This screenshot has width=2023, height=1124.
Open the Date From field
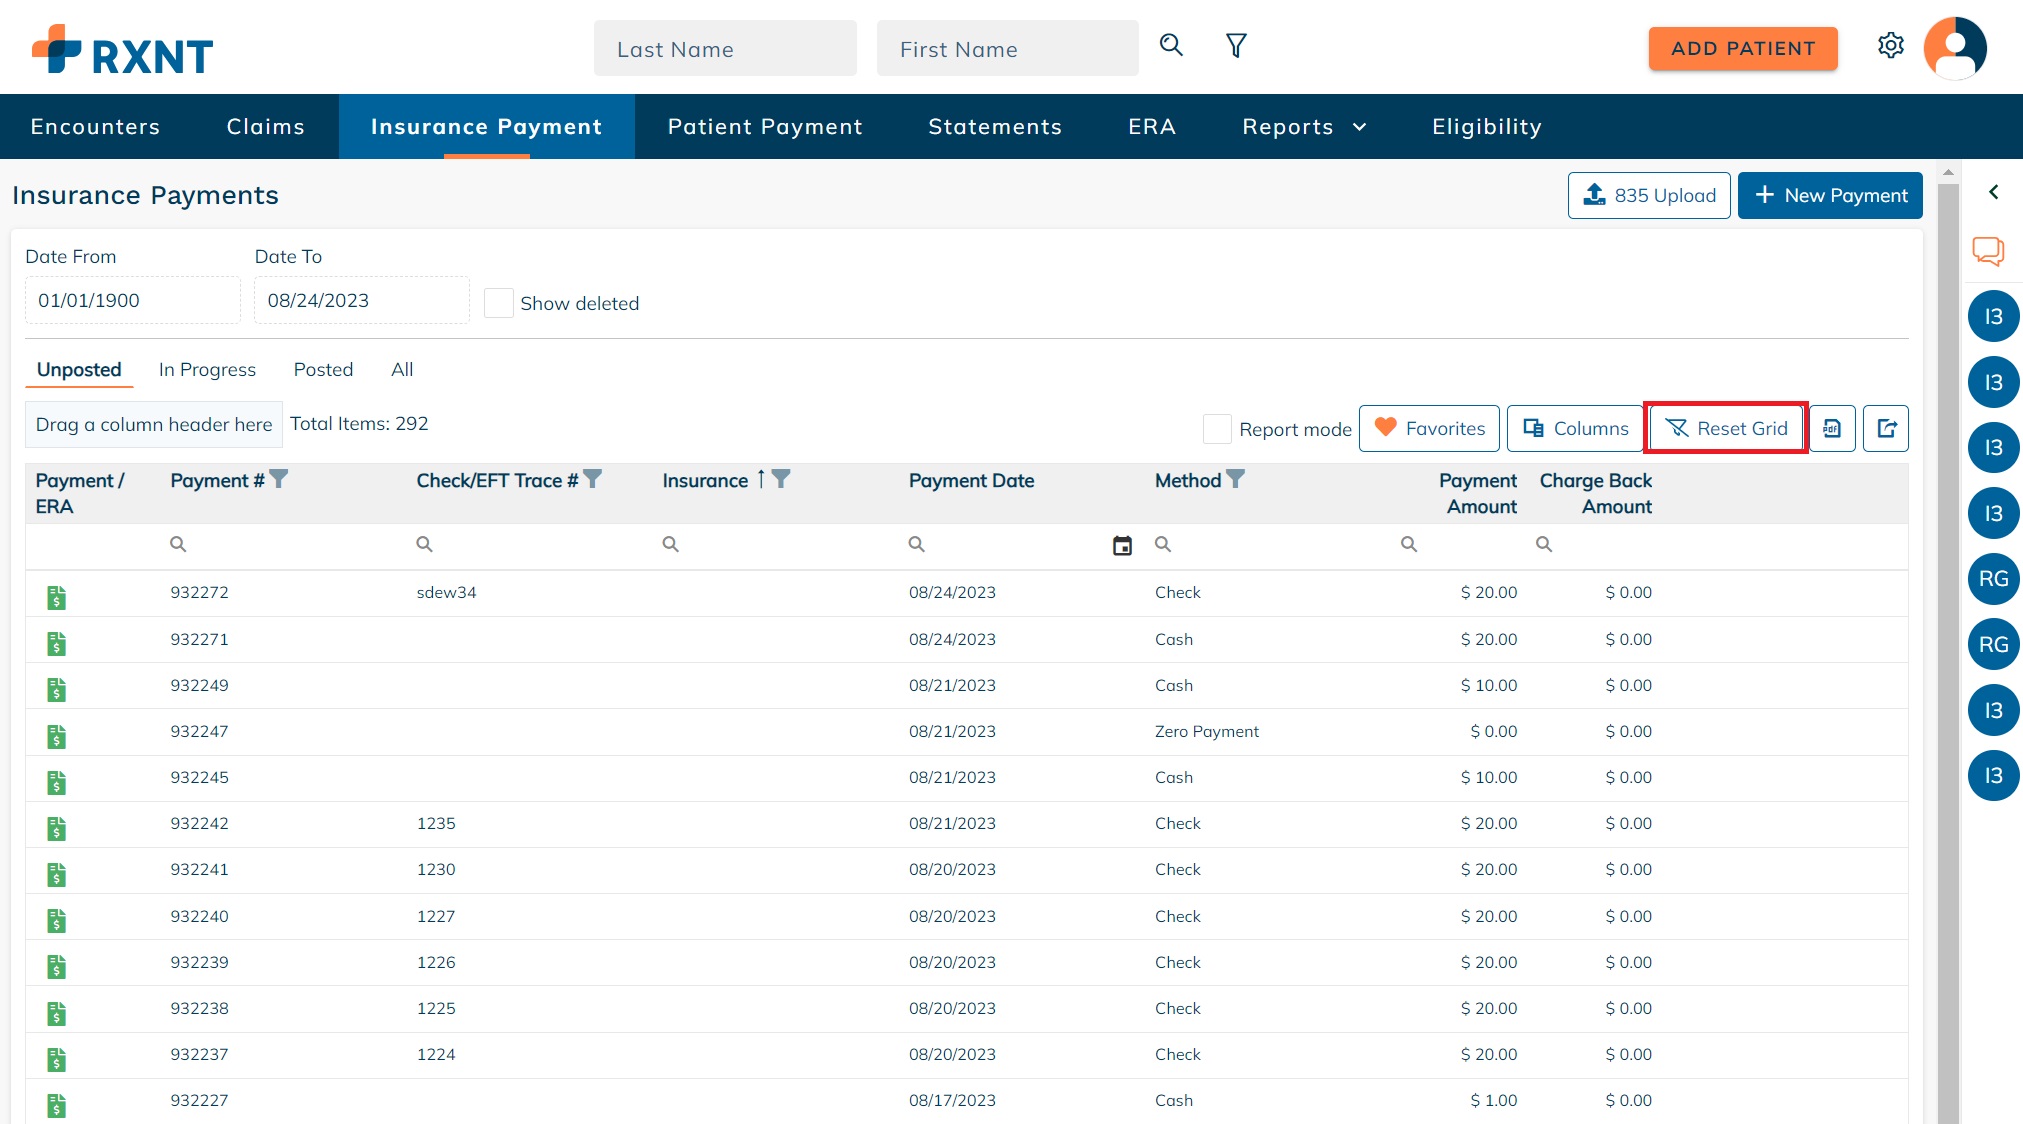(x=133, y=300)
